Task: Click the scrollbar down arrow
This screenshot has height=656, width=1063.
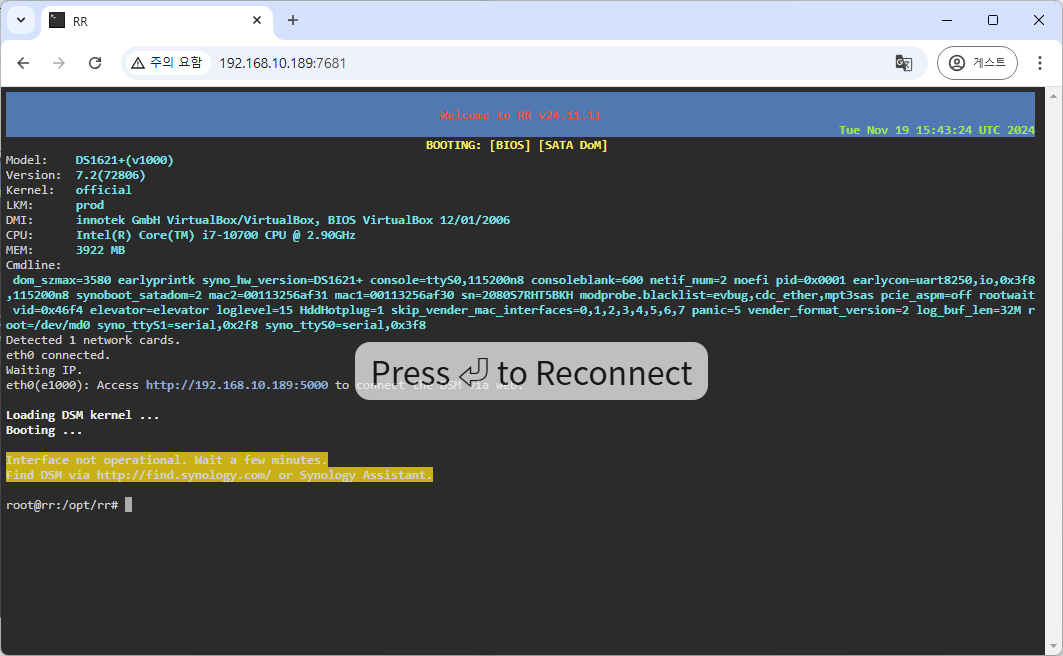Action: pyautogui.click(x=1053, y=646)
